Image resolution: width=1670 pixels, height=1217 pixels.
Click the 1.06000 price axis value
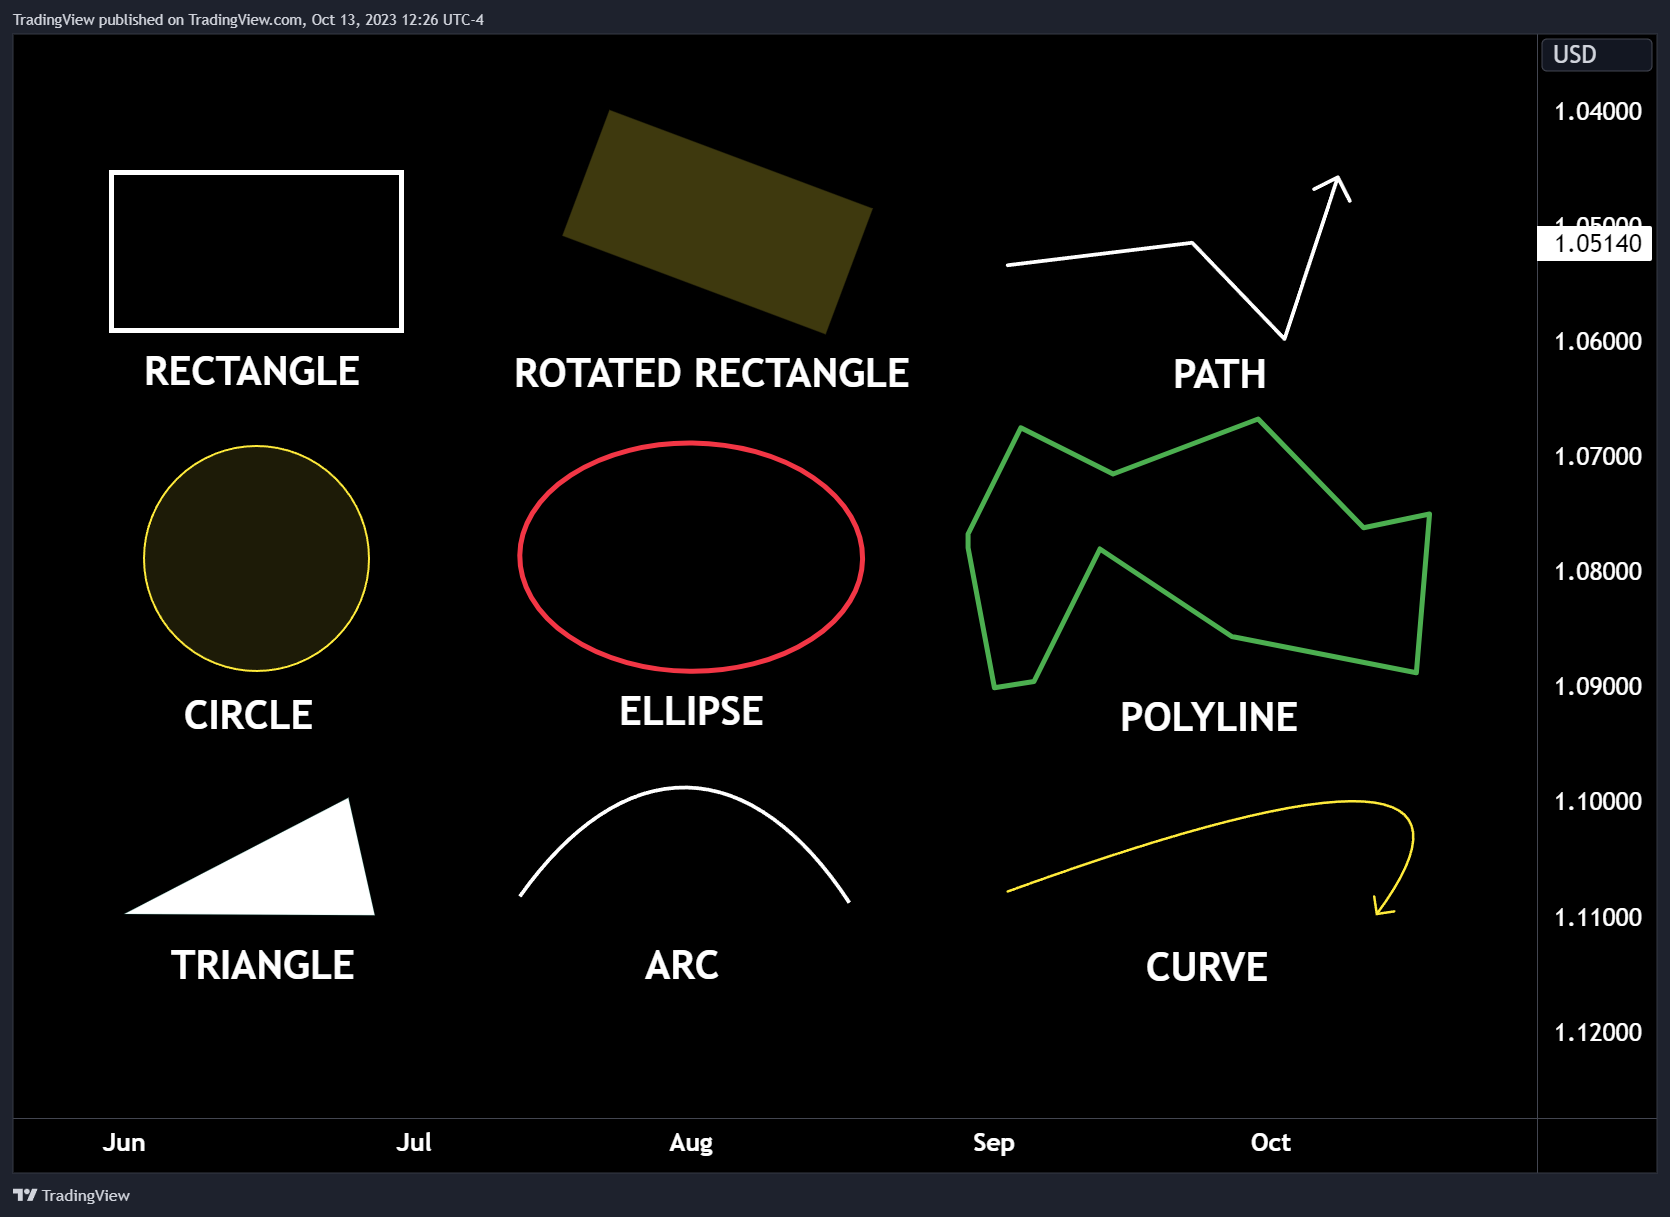coord(1597,341)
